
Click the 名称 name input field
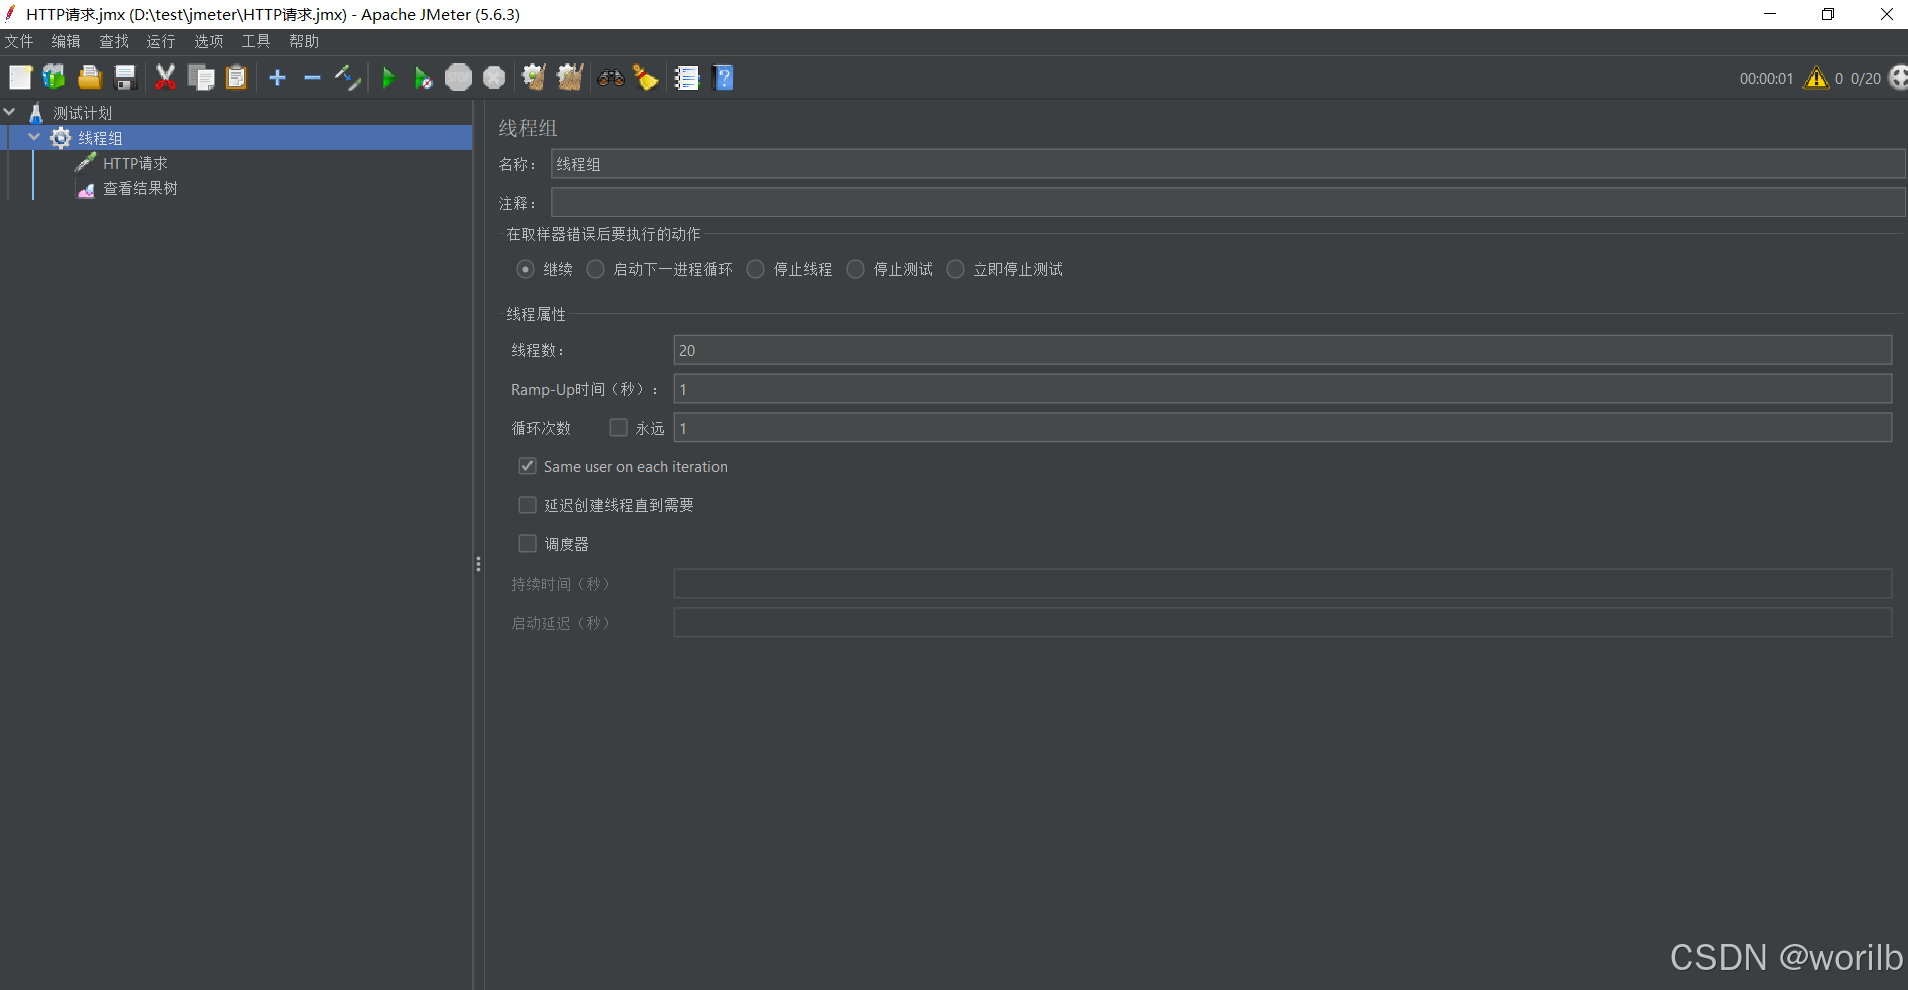click(1228, 164)
